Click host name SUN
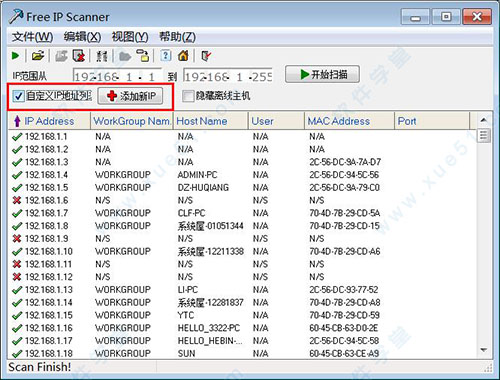This screenshot has height=380, width=500. tap(186, 353)
